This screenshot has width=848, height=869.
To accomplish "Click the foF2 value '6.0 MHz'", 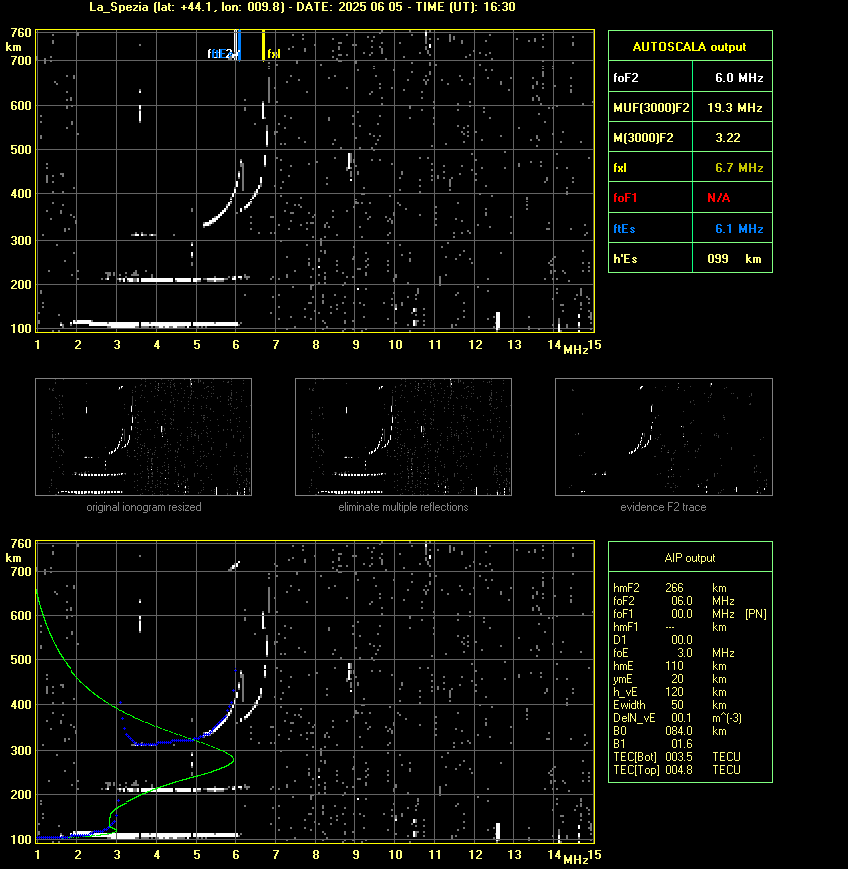I will tap(739, 78).
